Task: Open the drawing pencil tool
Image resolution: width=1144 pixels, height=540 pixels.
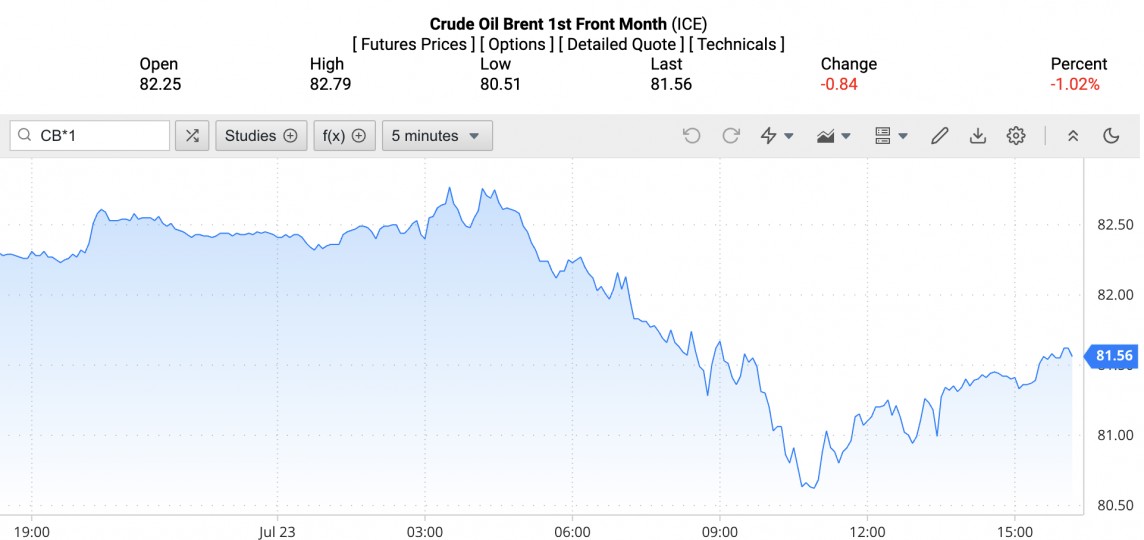Action: (939, 136)
